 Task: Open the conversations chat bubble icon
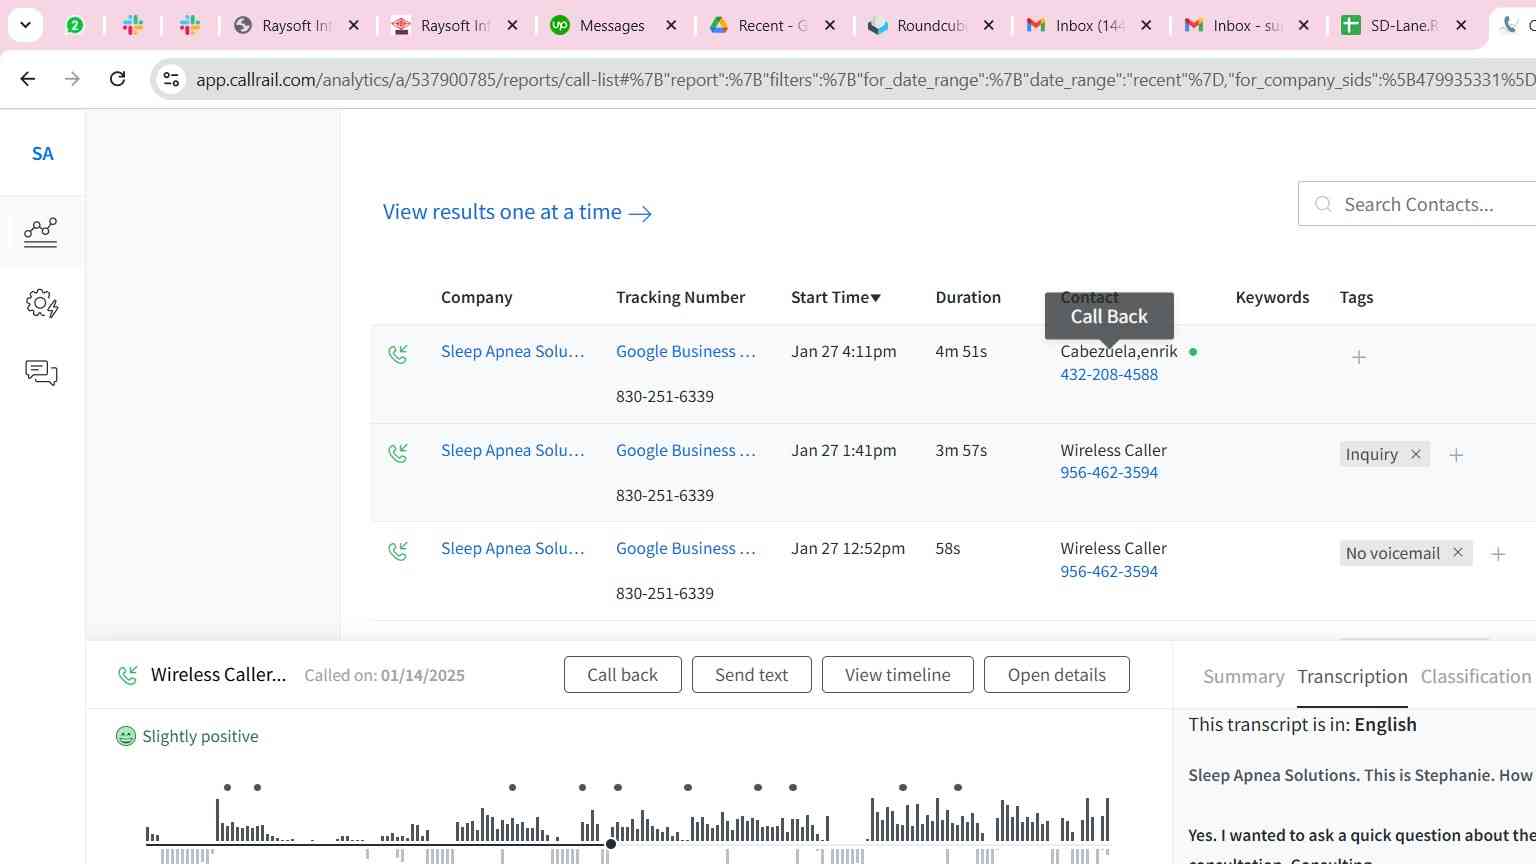41,373
